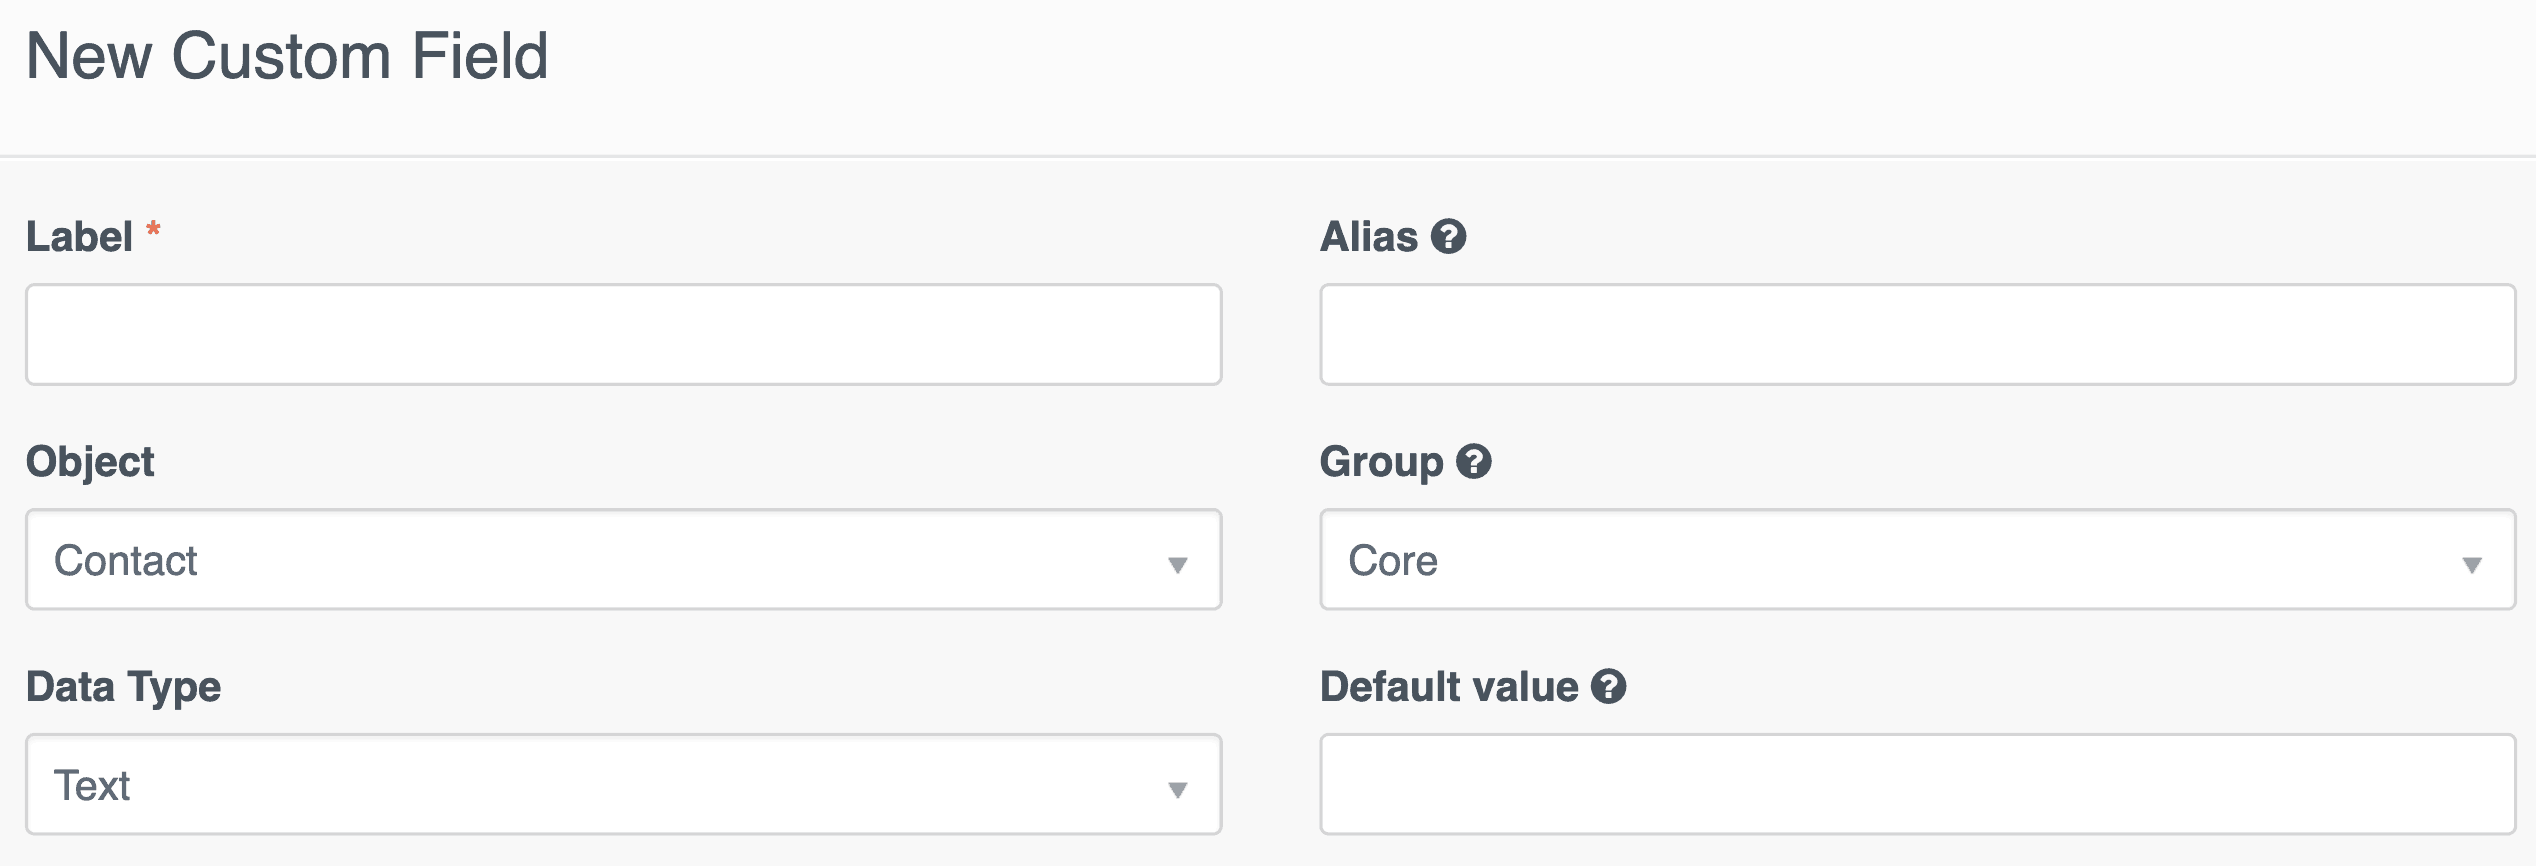Click the arrow of the Data Type combo box
2536x866 pixels.
click(1178, 790)
